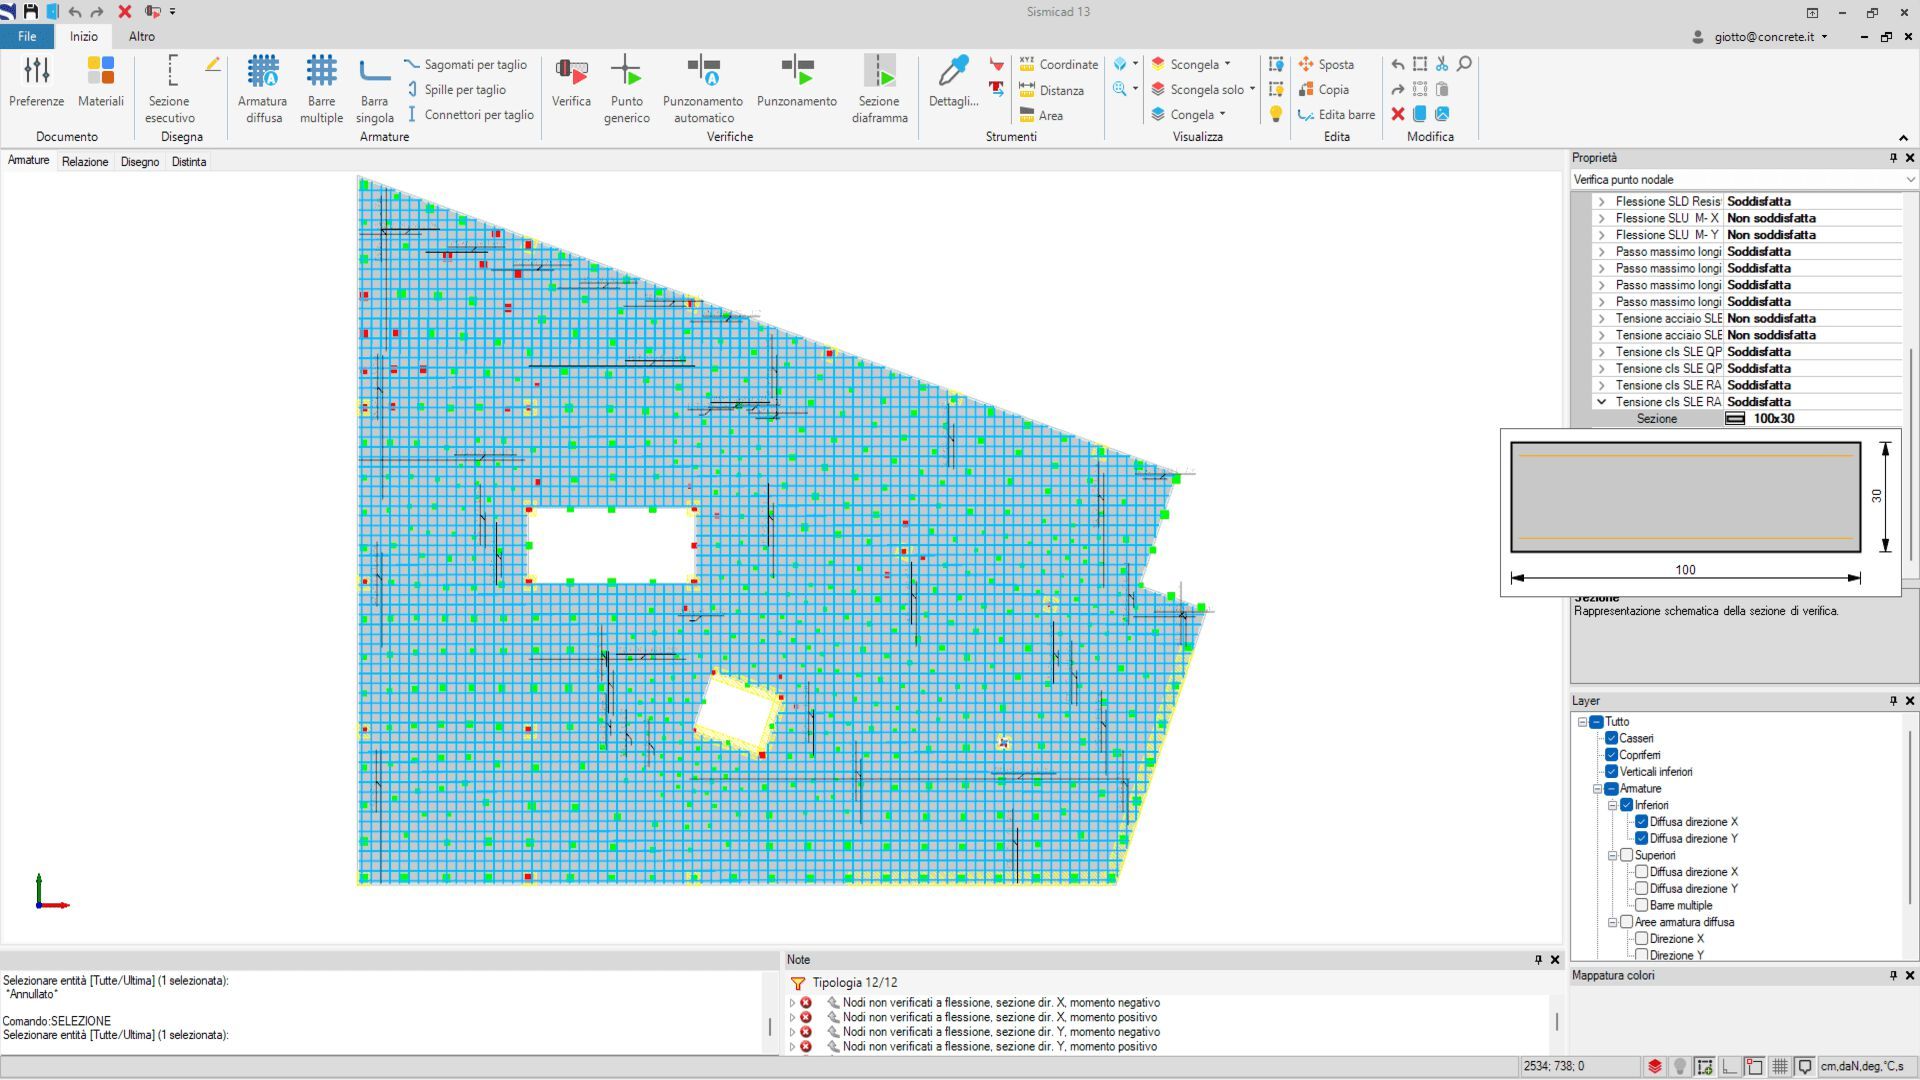1920x1080 pixels.
Task: Open the Sezione diaframma tool
Action: [879, 88]
